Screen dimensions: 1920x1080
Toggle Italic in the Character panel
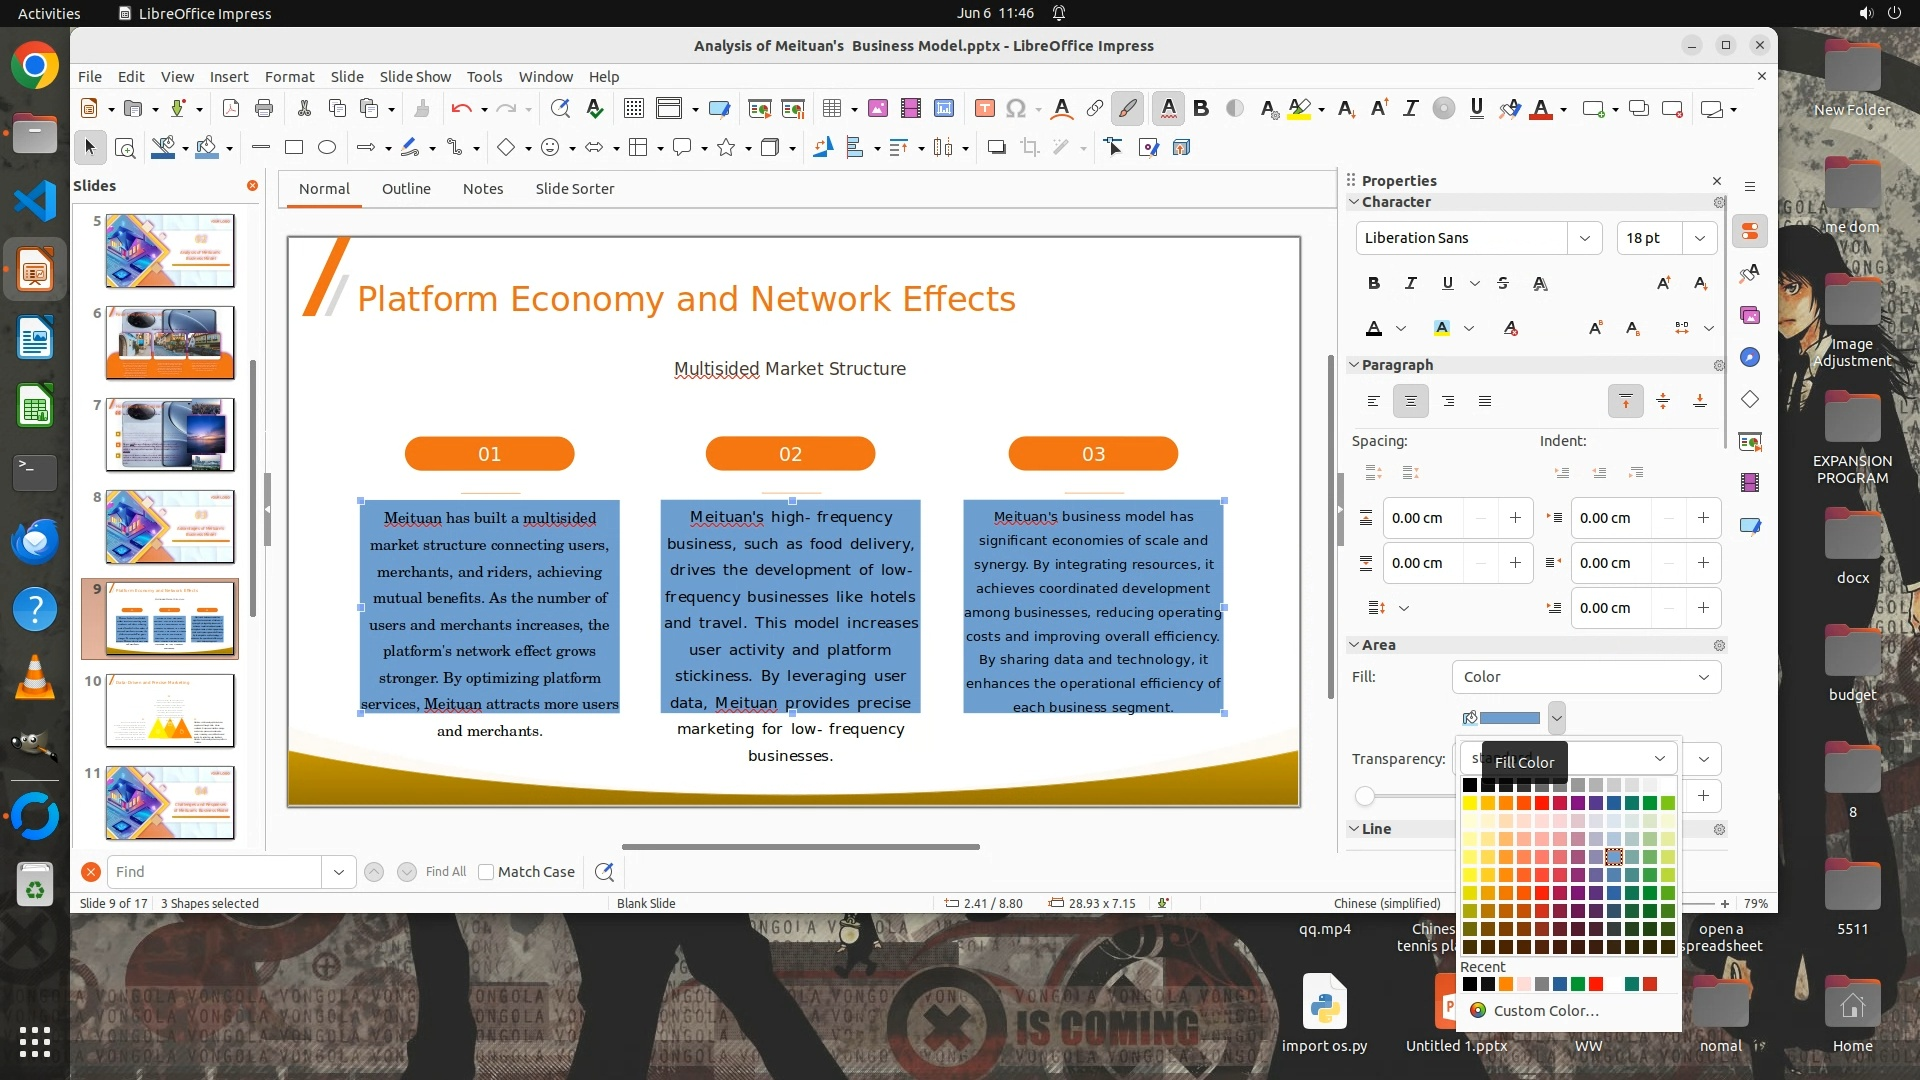pyautogui.click(x=1410, y=283)
